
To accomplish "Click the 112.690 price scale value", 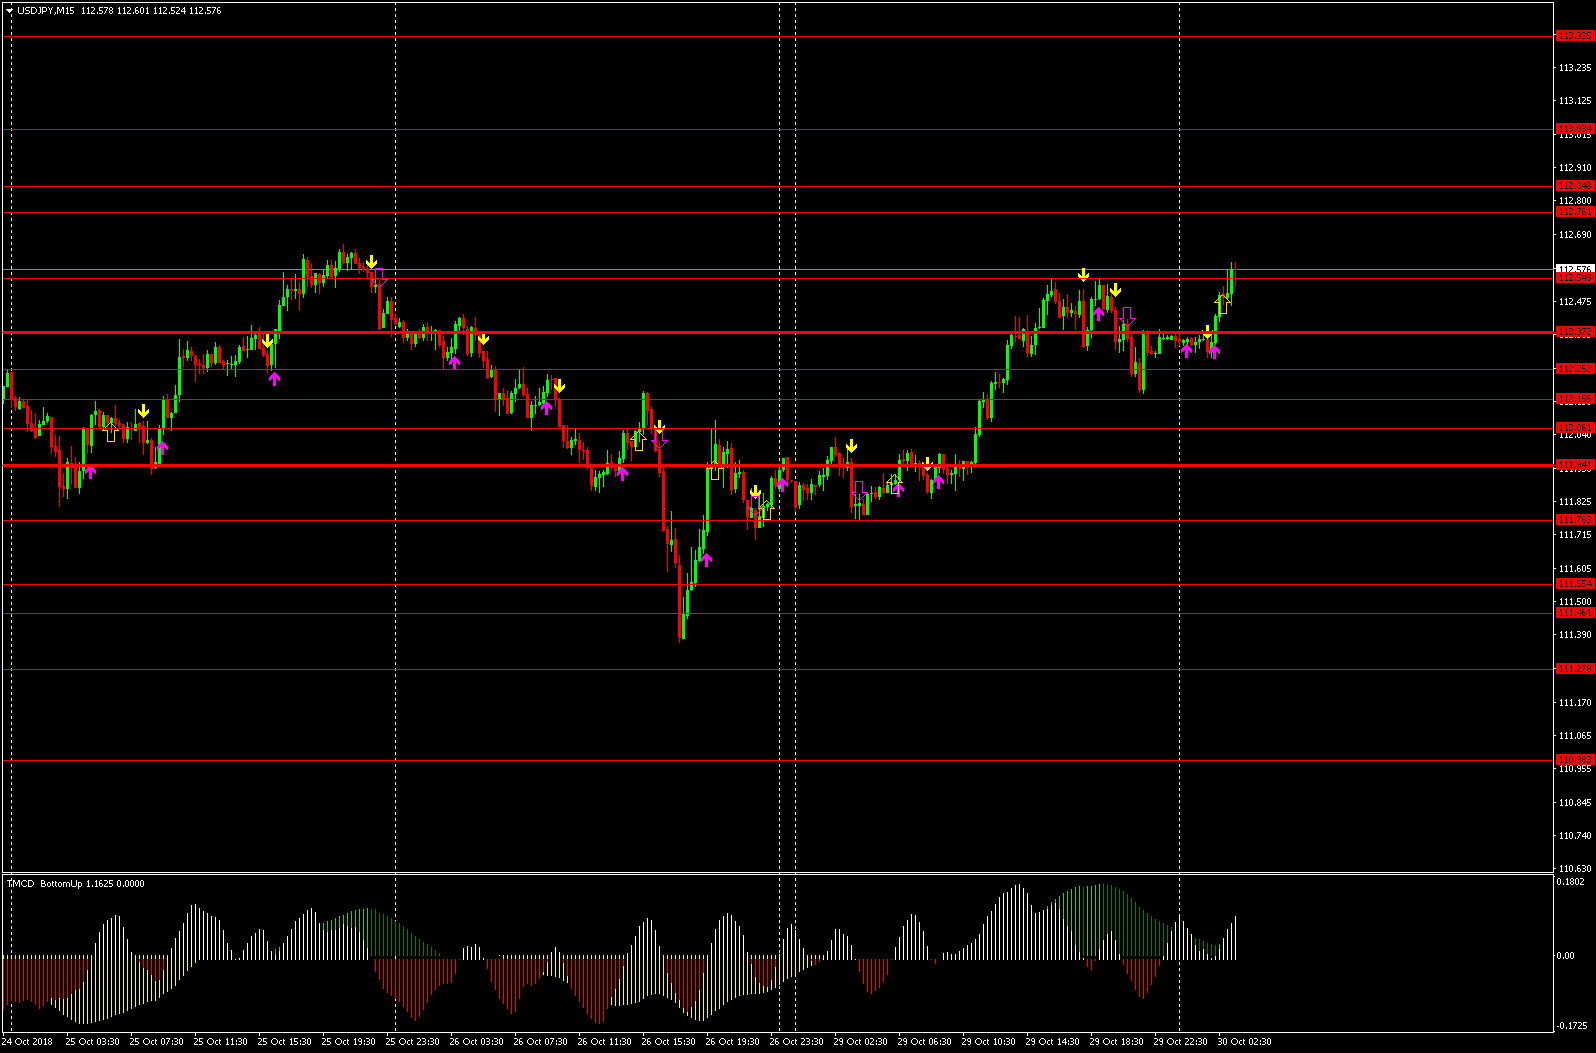I will (x=1575, y=235).
